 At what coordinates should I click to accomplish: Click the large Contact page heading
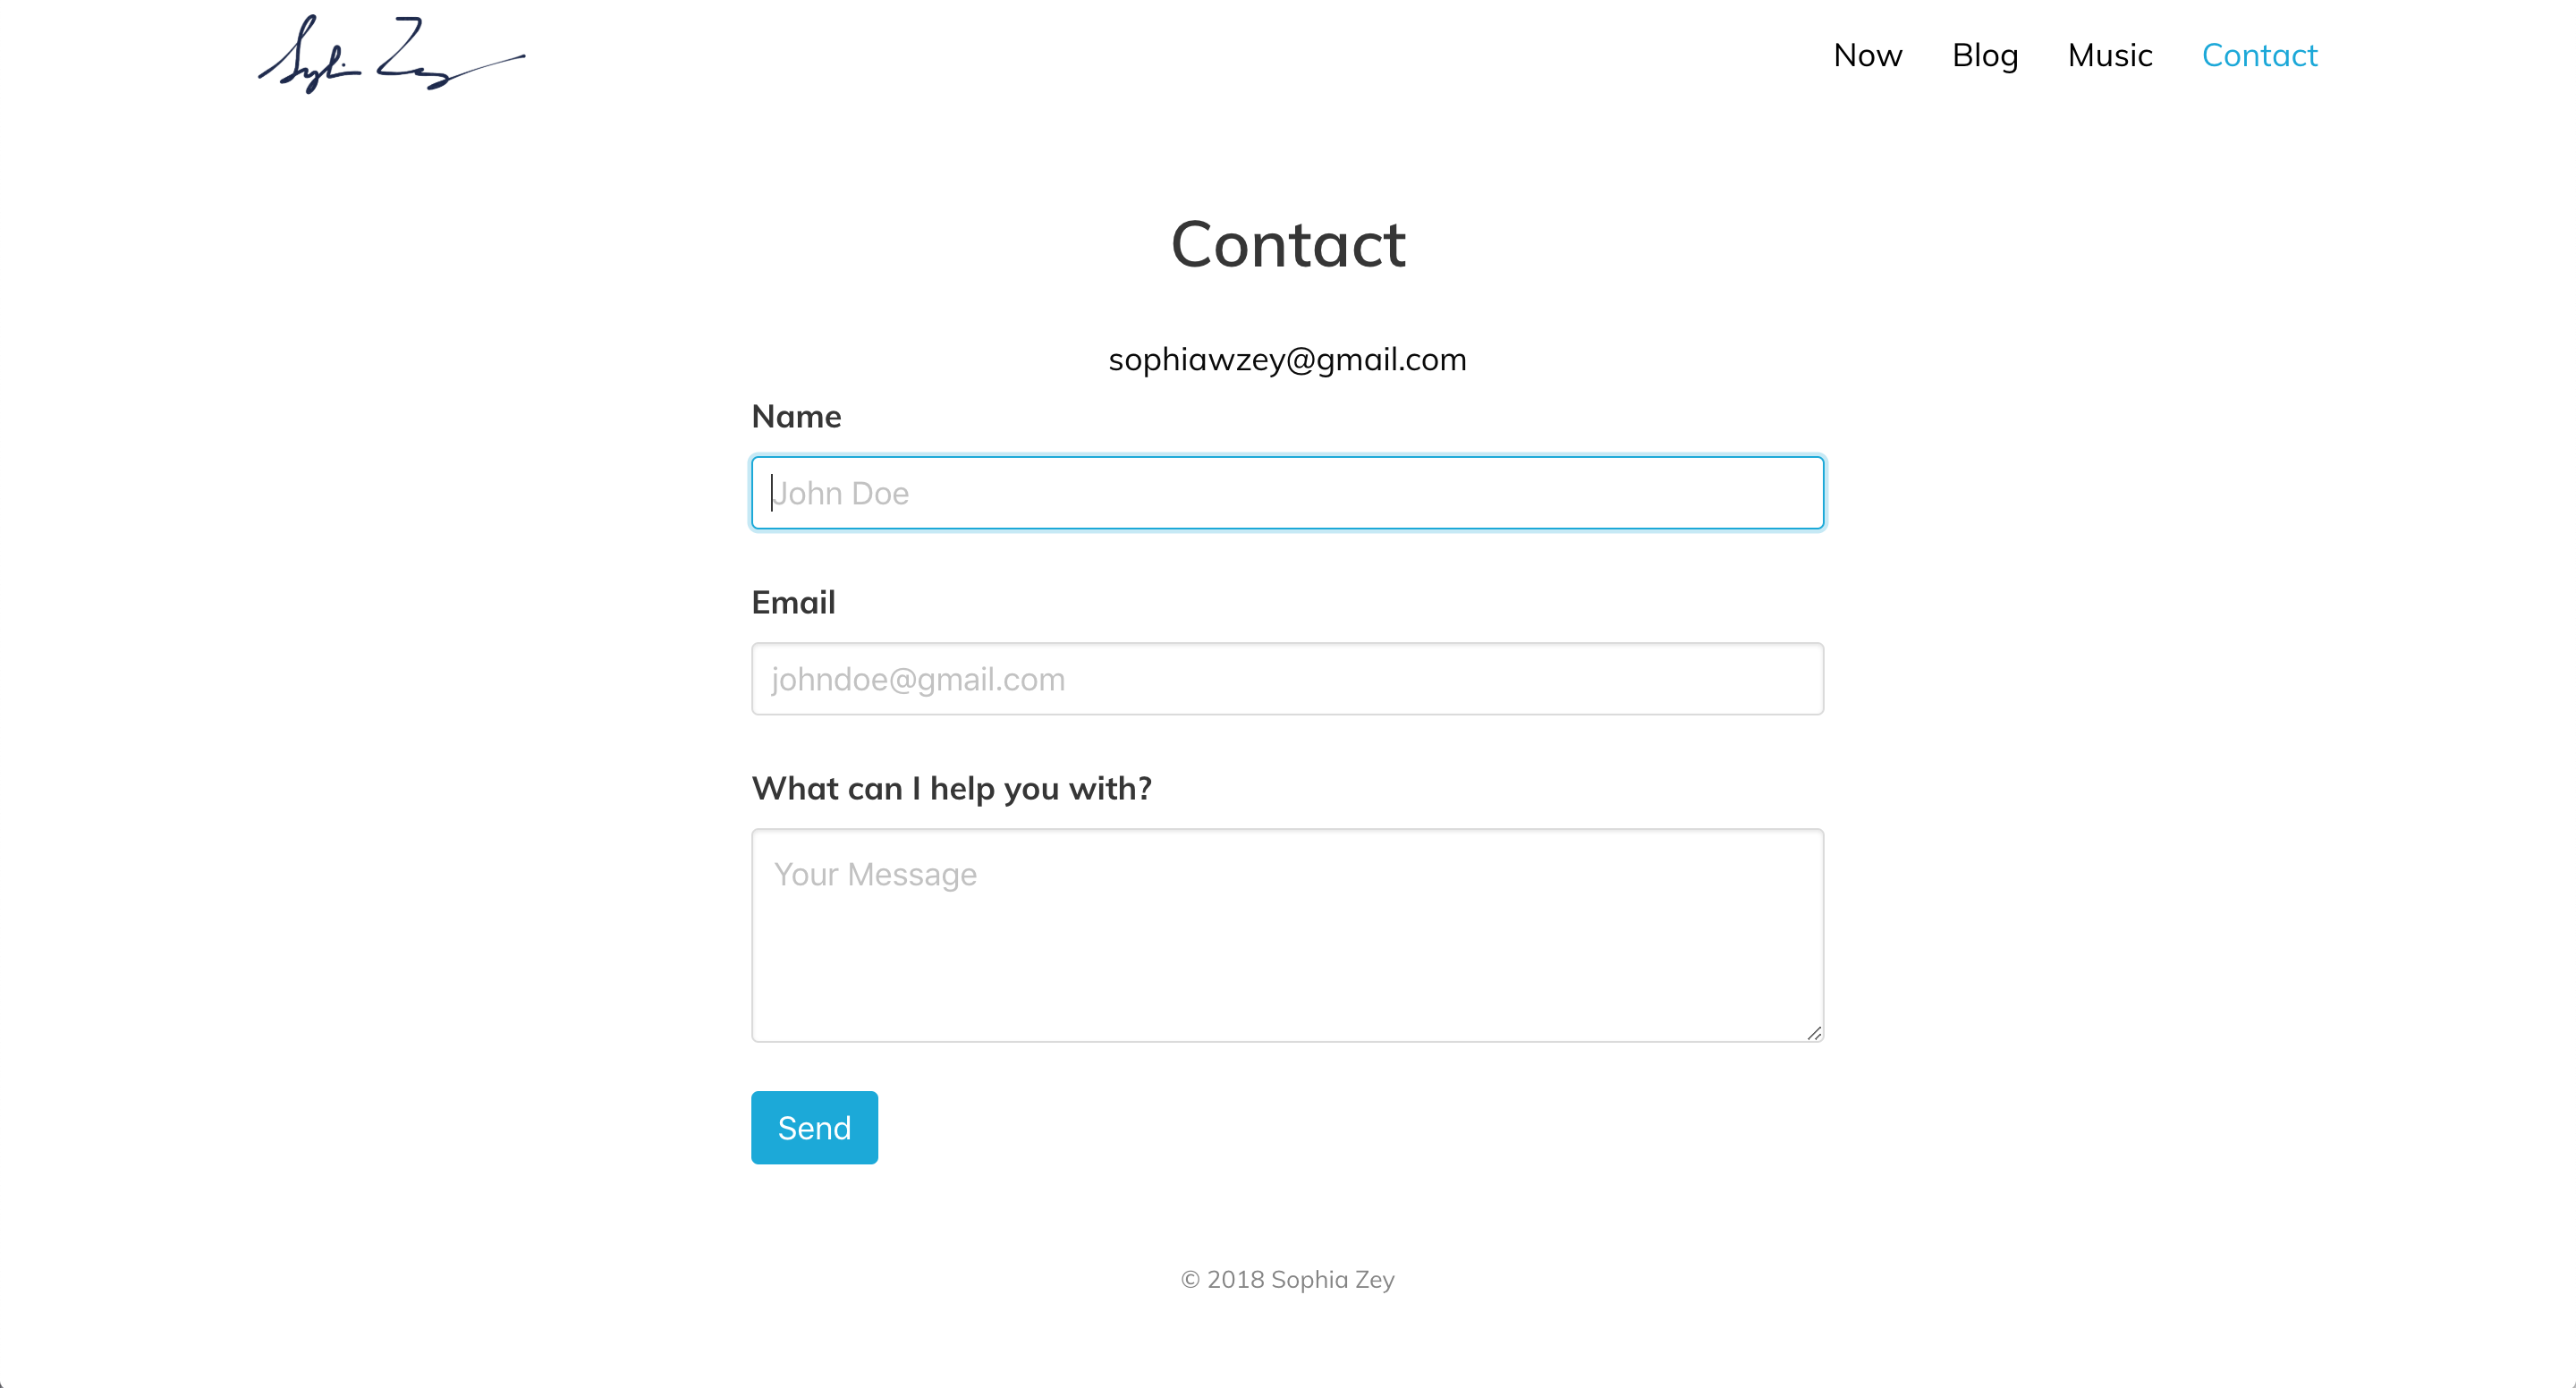pos(1288,244)
